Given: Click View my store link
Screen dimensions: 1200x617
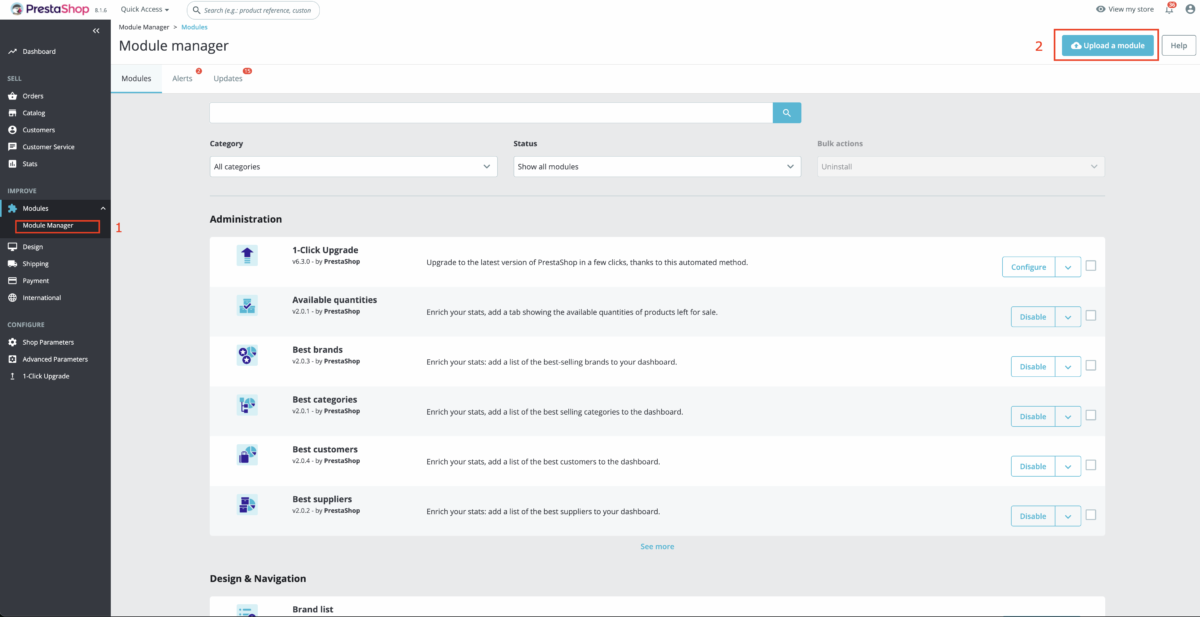Looking at the screenshot, I should click(x=1125, y=9).
